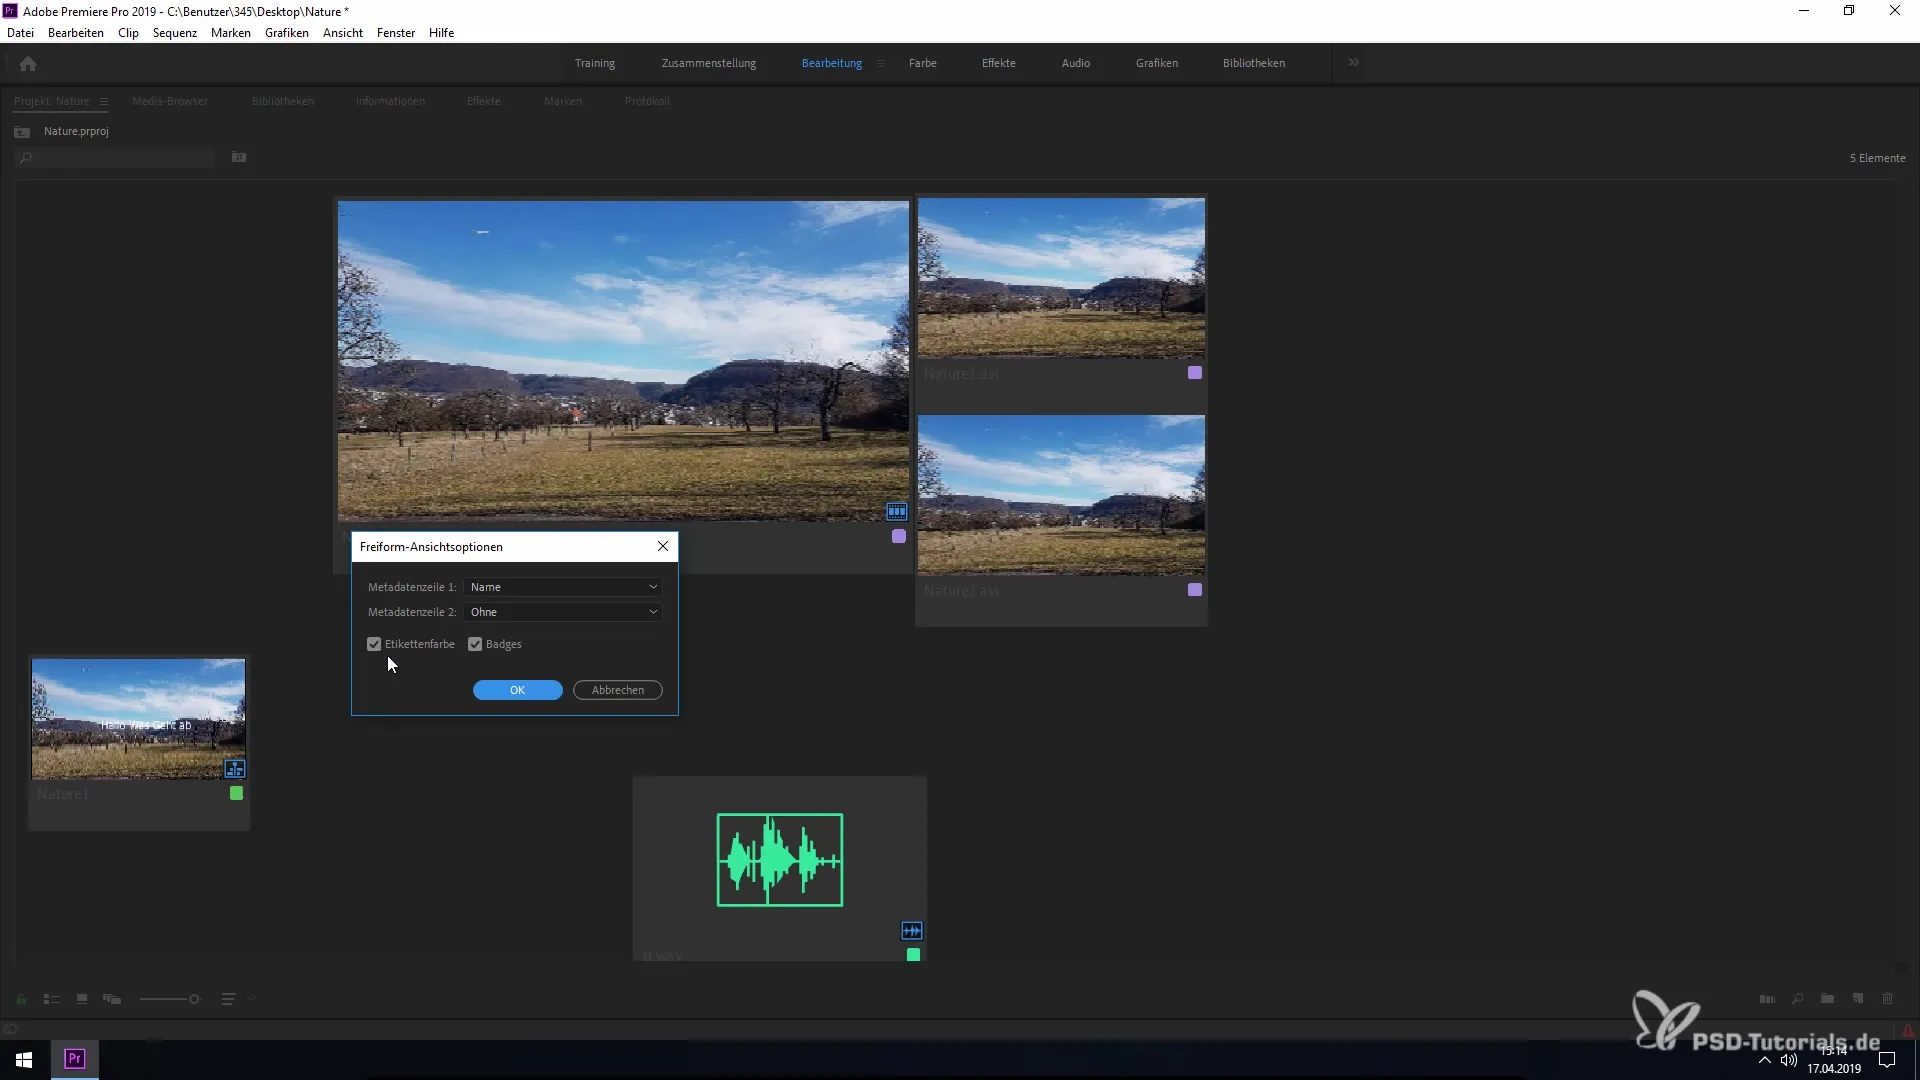Click the find-by-camera icon beside search field
The image size is (1920, 1080).
239,157
